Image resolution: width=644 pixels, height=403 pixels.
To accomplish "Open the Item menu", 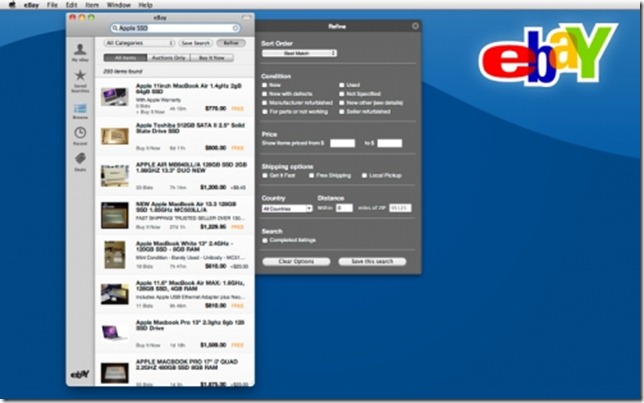I will (x=92, y=5).
